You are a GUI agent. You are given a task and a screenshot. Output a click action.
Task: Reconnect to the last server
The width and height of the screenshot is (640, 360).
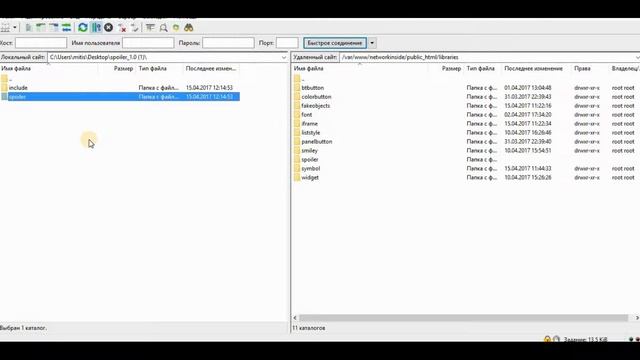click(x=135, y=28)
